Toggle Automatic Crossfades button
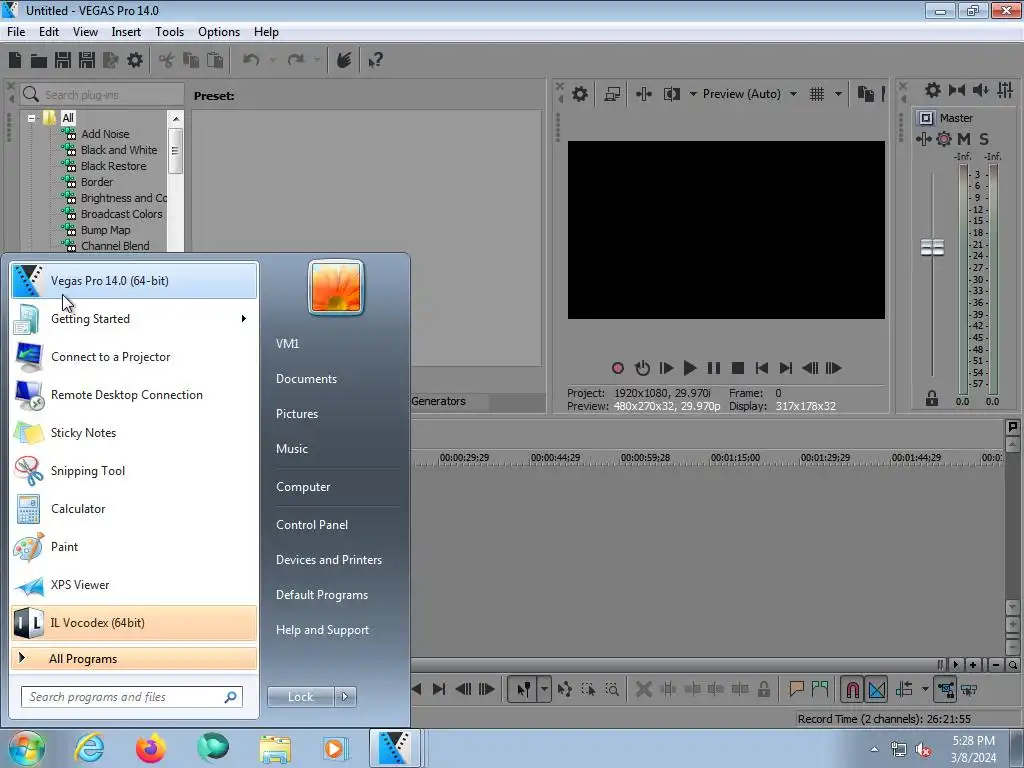The image size is (1024, 768). point(877,689)
